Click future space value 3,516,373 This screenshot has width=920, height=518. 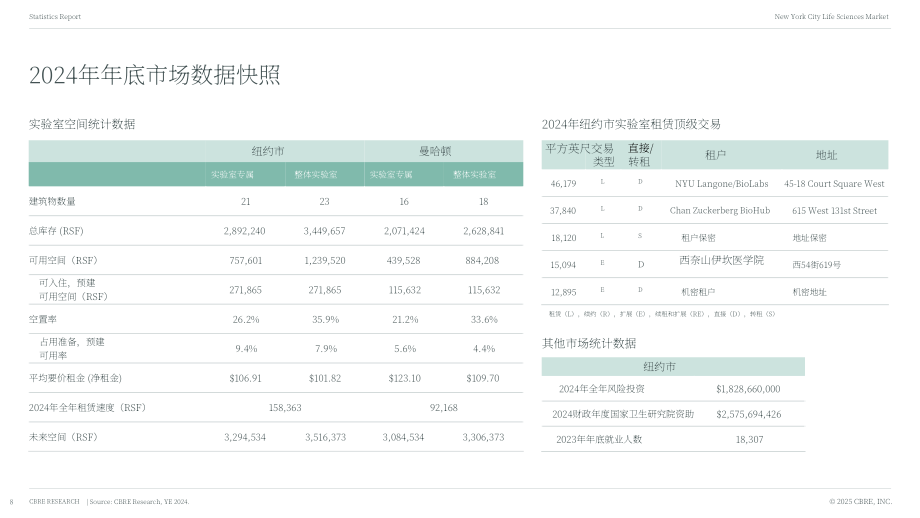pyautogui.click(x=325, y=437)
